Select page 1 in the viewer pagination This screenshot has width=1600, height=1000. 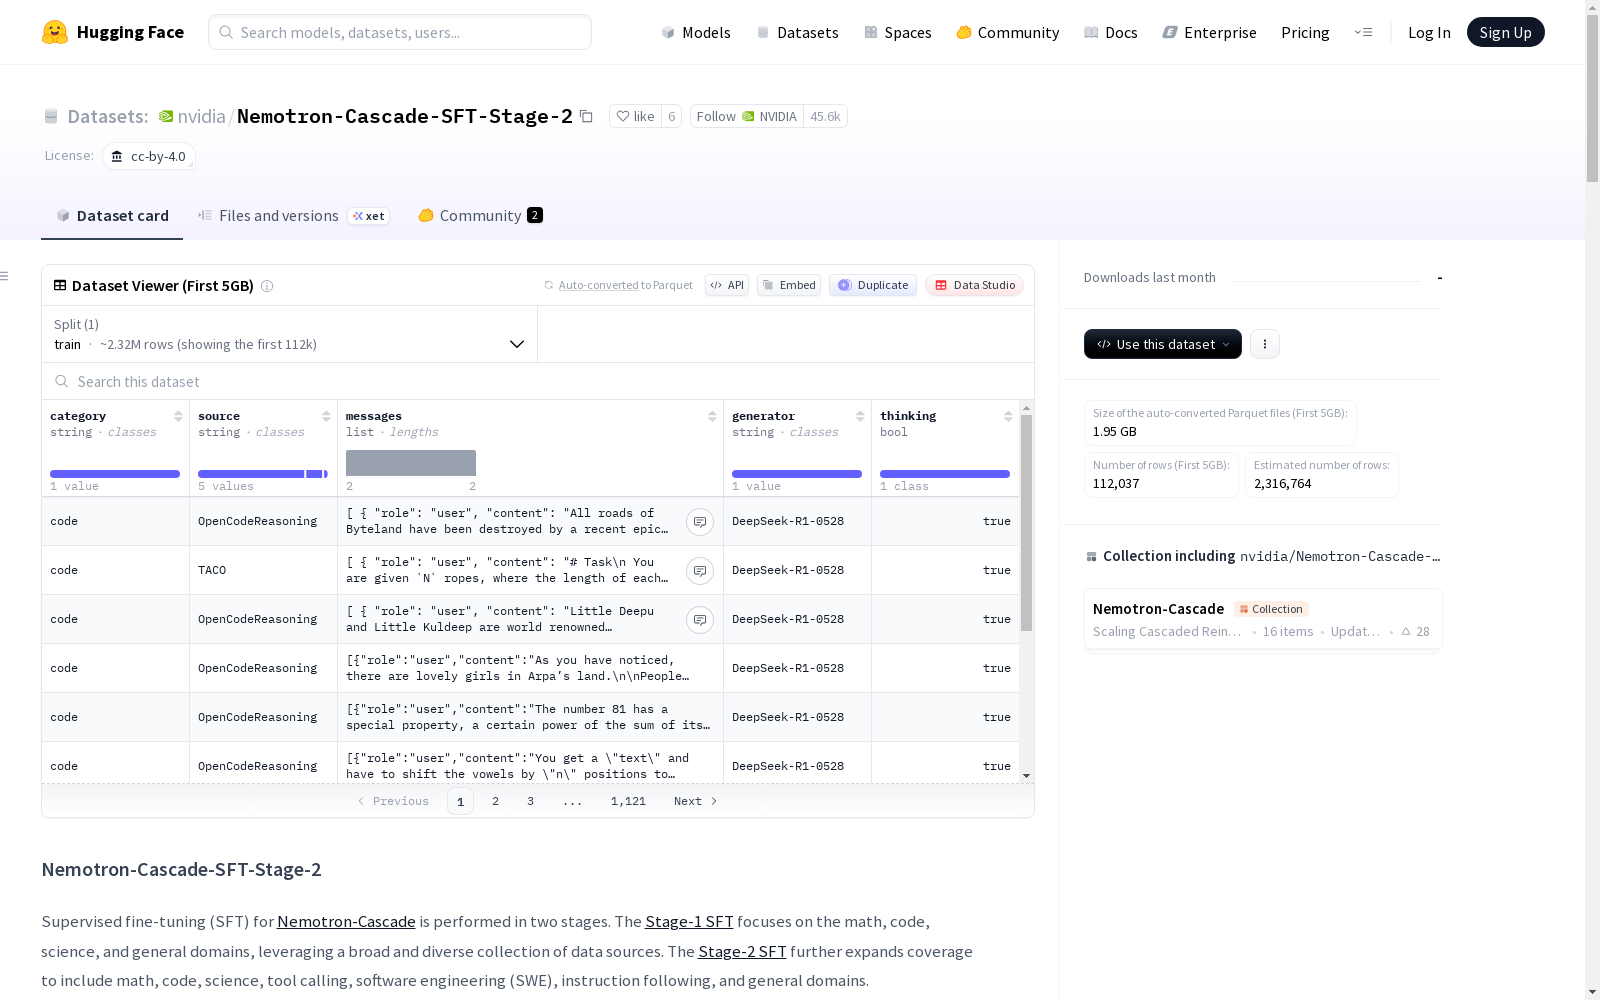point(460,801)
